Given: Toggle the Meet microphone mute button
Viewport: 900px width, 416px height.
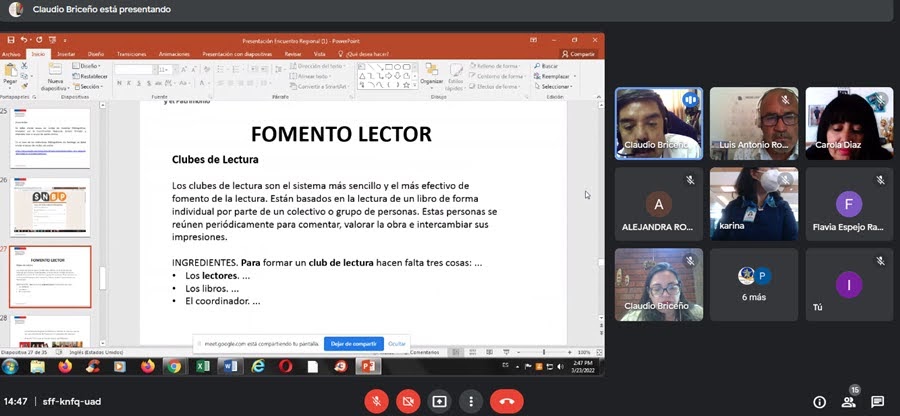Looking at the screenshot, I should 377,401.
